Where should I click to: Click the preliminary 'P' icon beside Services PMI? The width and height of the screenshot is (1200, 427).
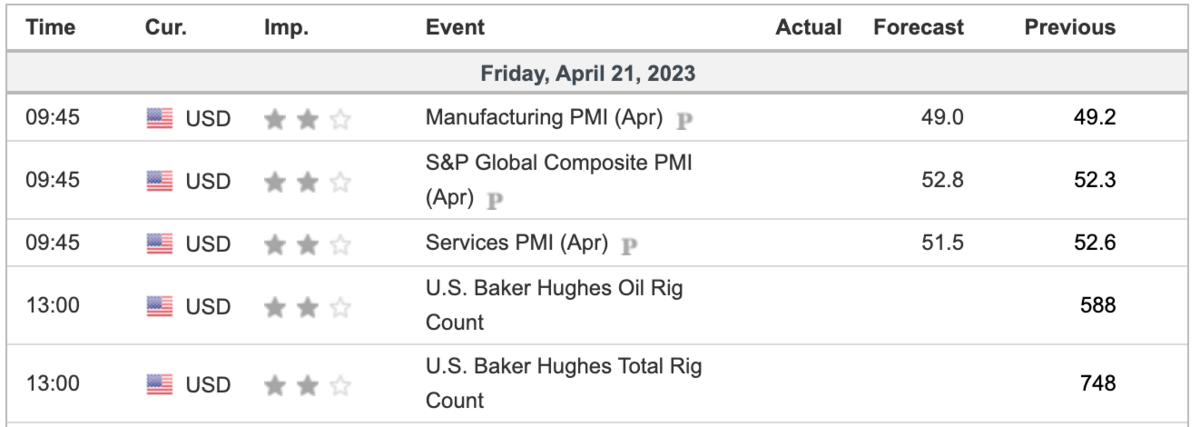[x=629, y=244]
